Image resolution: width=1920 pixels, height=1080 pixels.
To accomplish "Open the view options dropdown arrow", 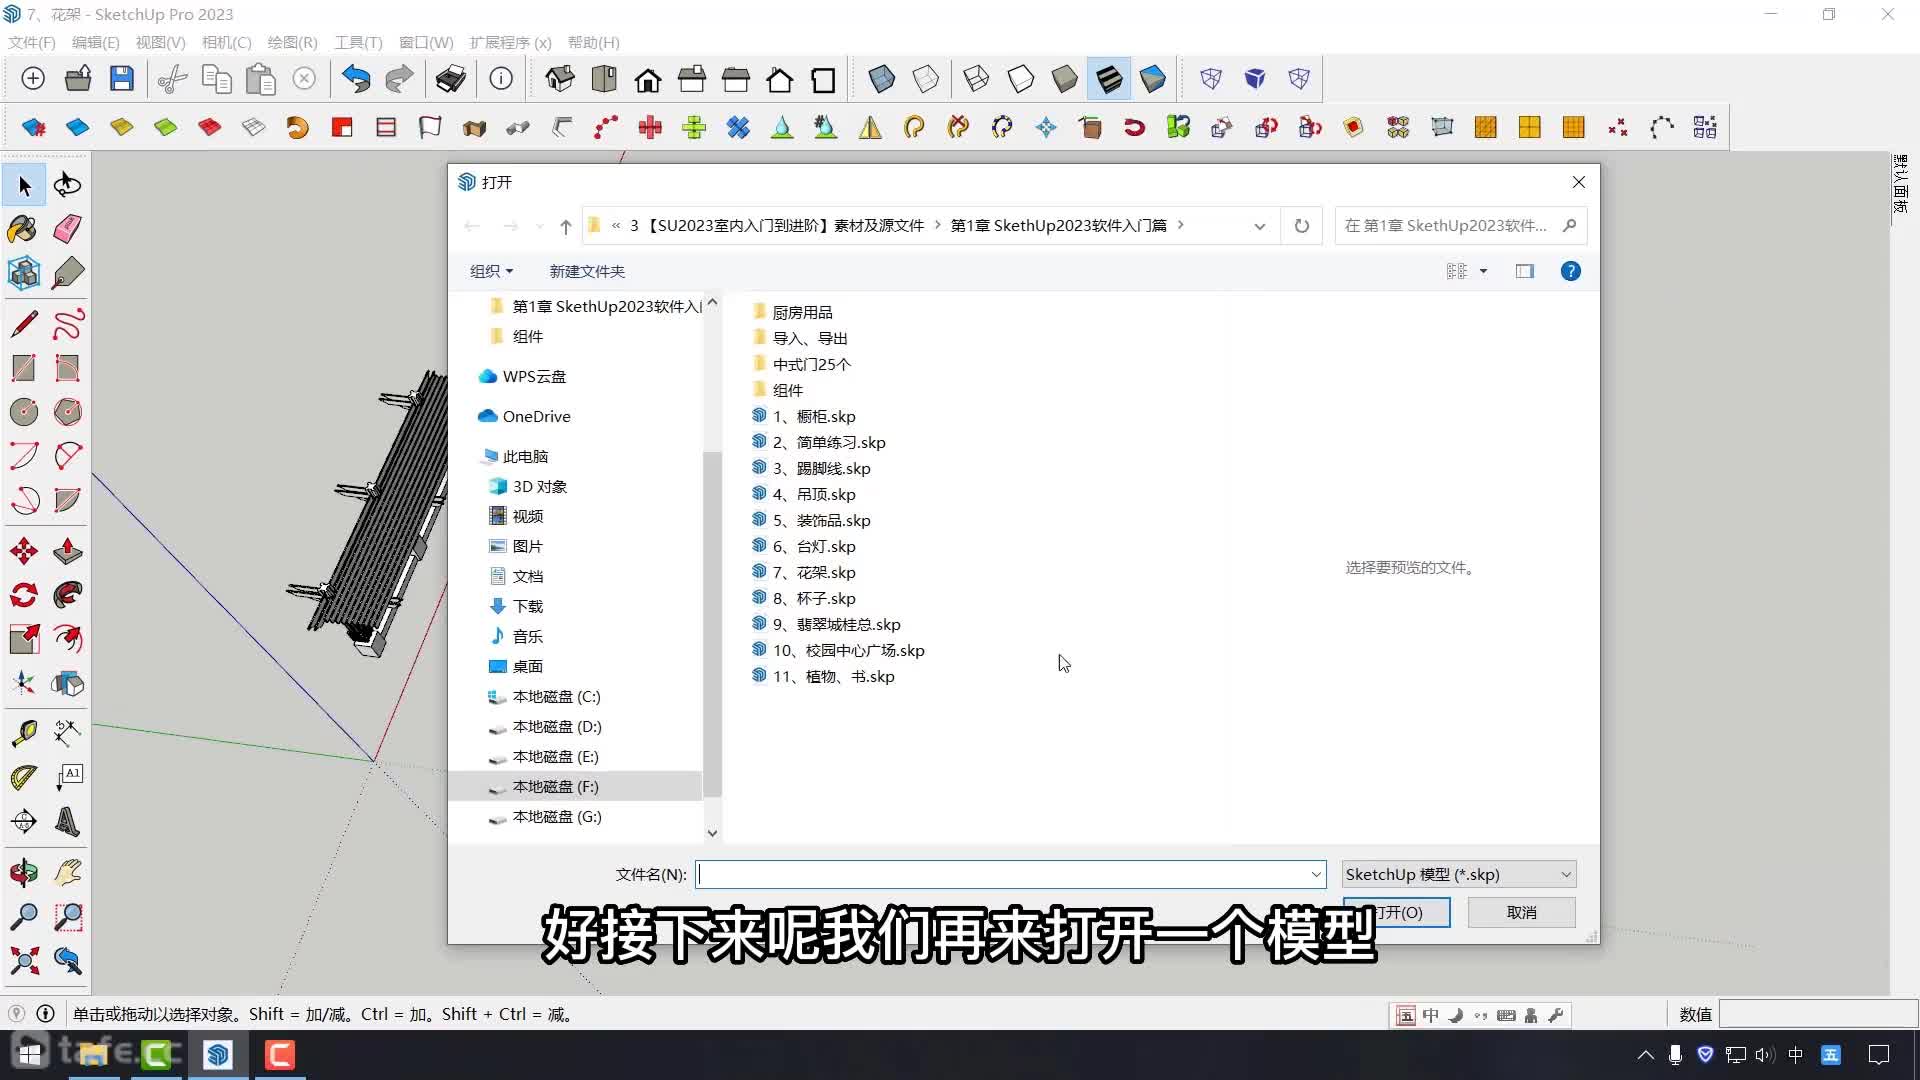I will (x=1483, y=271).
